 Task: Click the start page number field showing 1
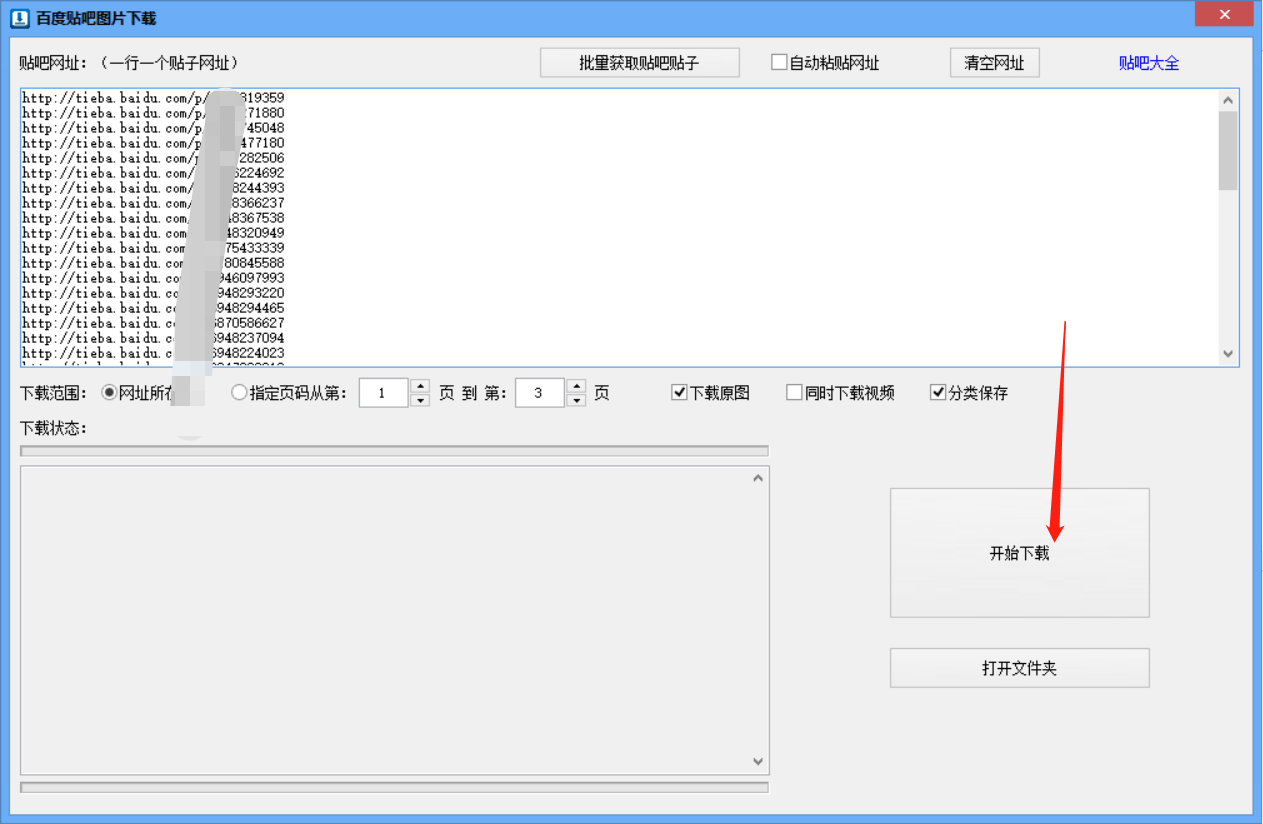coord(383,392)
